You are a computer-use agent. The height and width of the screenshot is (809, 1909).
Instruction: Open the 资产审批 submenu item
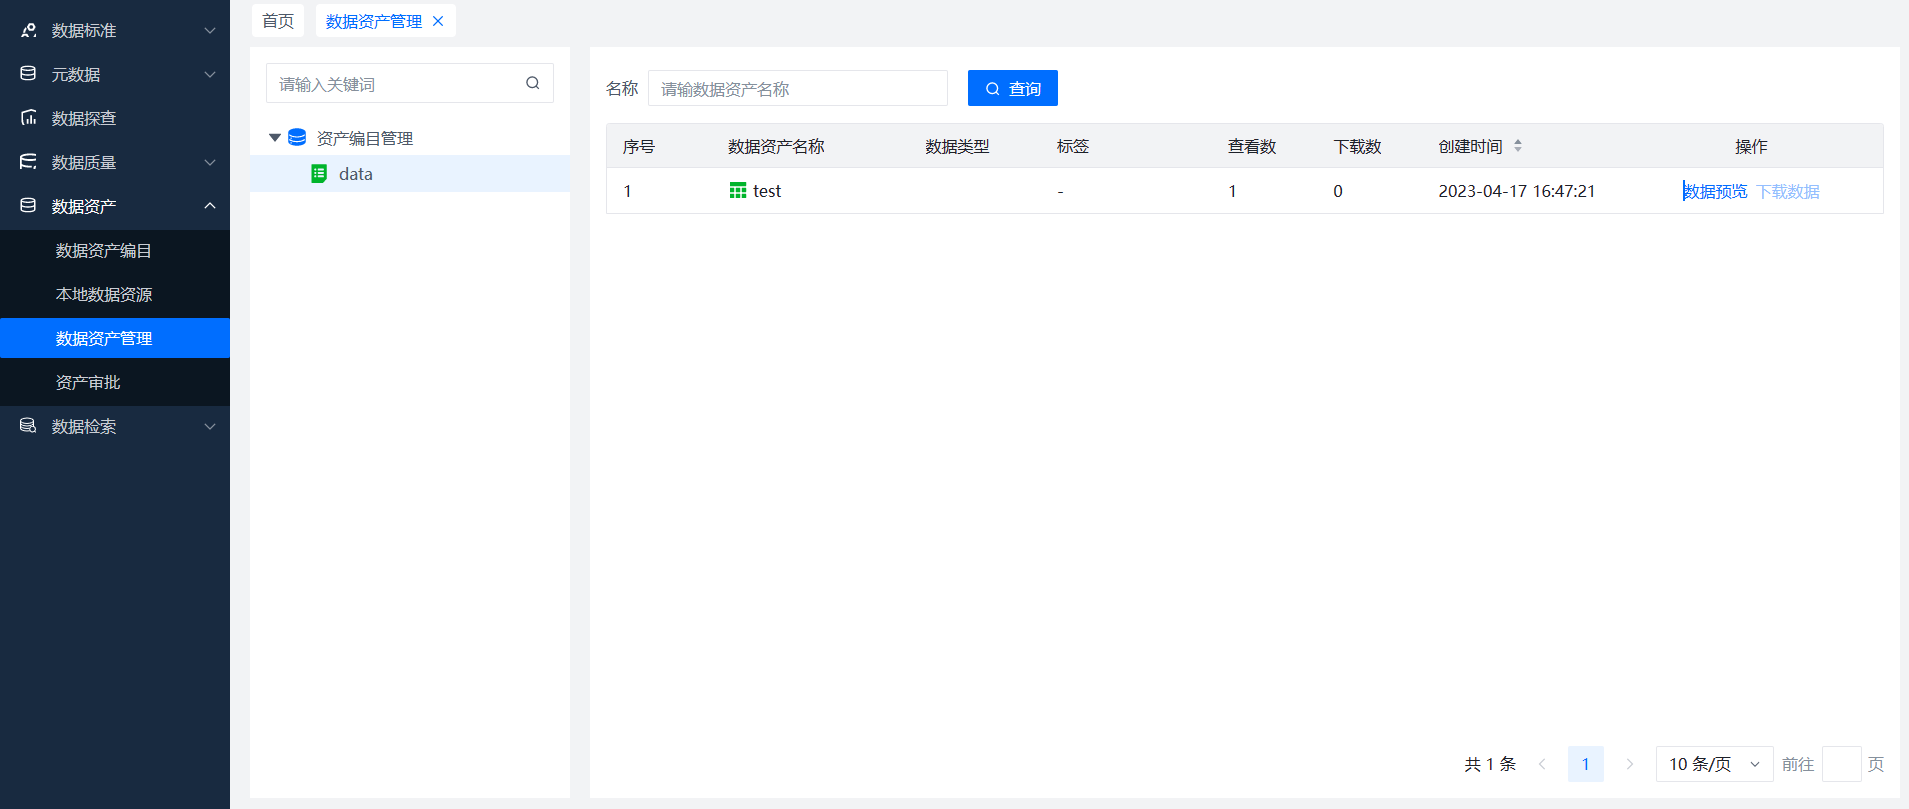115,382
